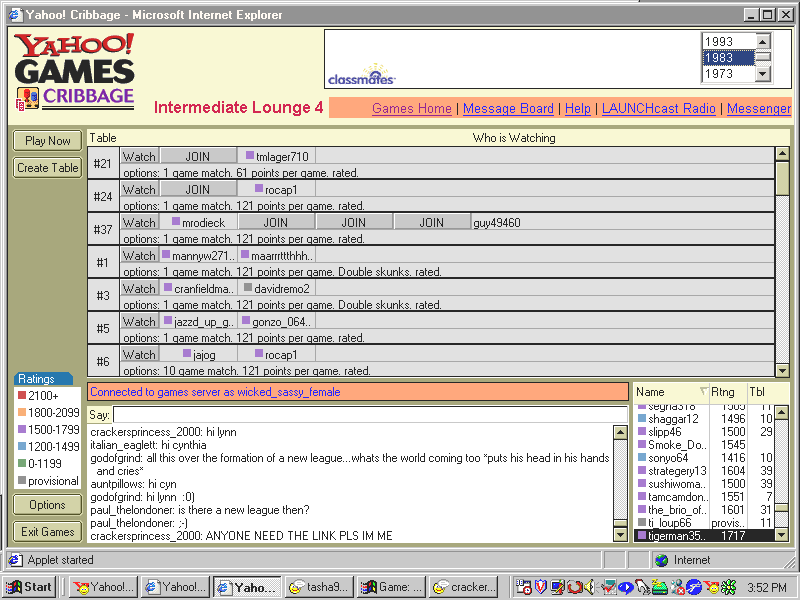Screen dimensions: 800x600
Task: Open the Help link
Action: [578, 108]
